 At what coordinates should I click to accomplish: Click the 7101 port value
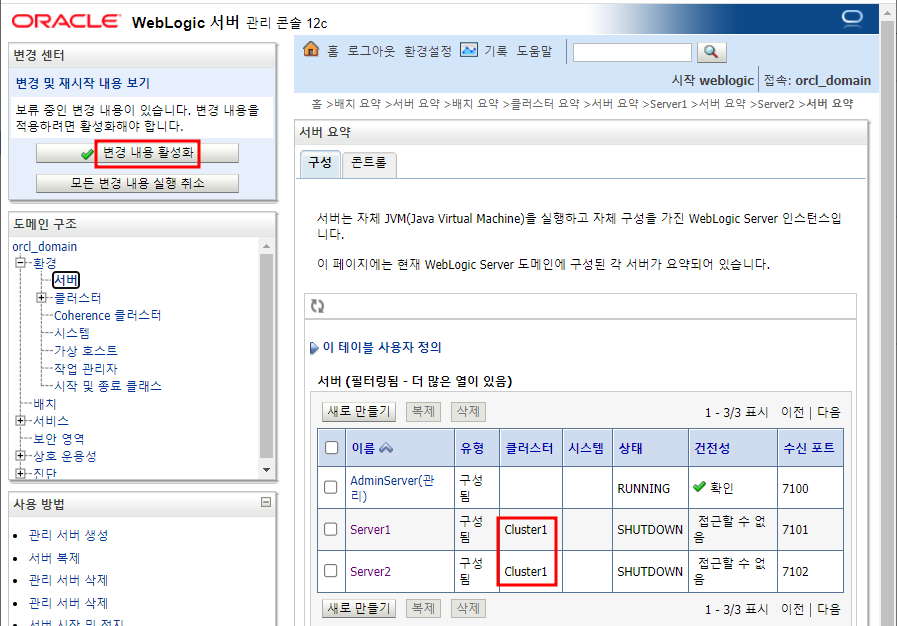795,530
